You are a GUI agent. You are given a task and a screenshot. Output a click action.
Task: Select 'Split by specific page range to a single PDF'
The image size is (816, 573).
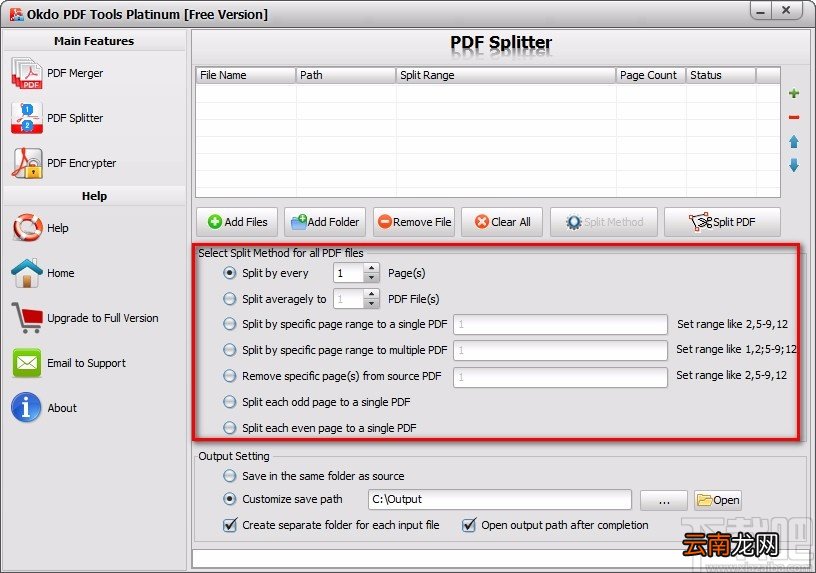tap(230, 324)
